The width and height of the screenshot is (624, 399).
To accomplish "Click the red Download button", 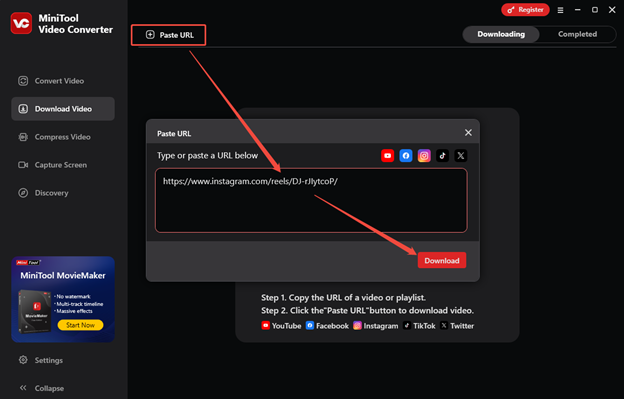I will (442, 261).
